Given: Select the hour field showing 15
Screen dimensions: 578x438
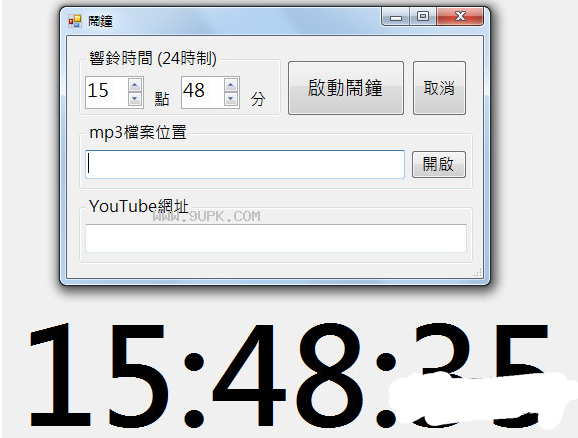Looking at the screenshot, I should pyautogui.click(x=107, y=92).
